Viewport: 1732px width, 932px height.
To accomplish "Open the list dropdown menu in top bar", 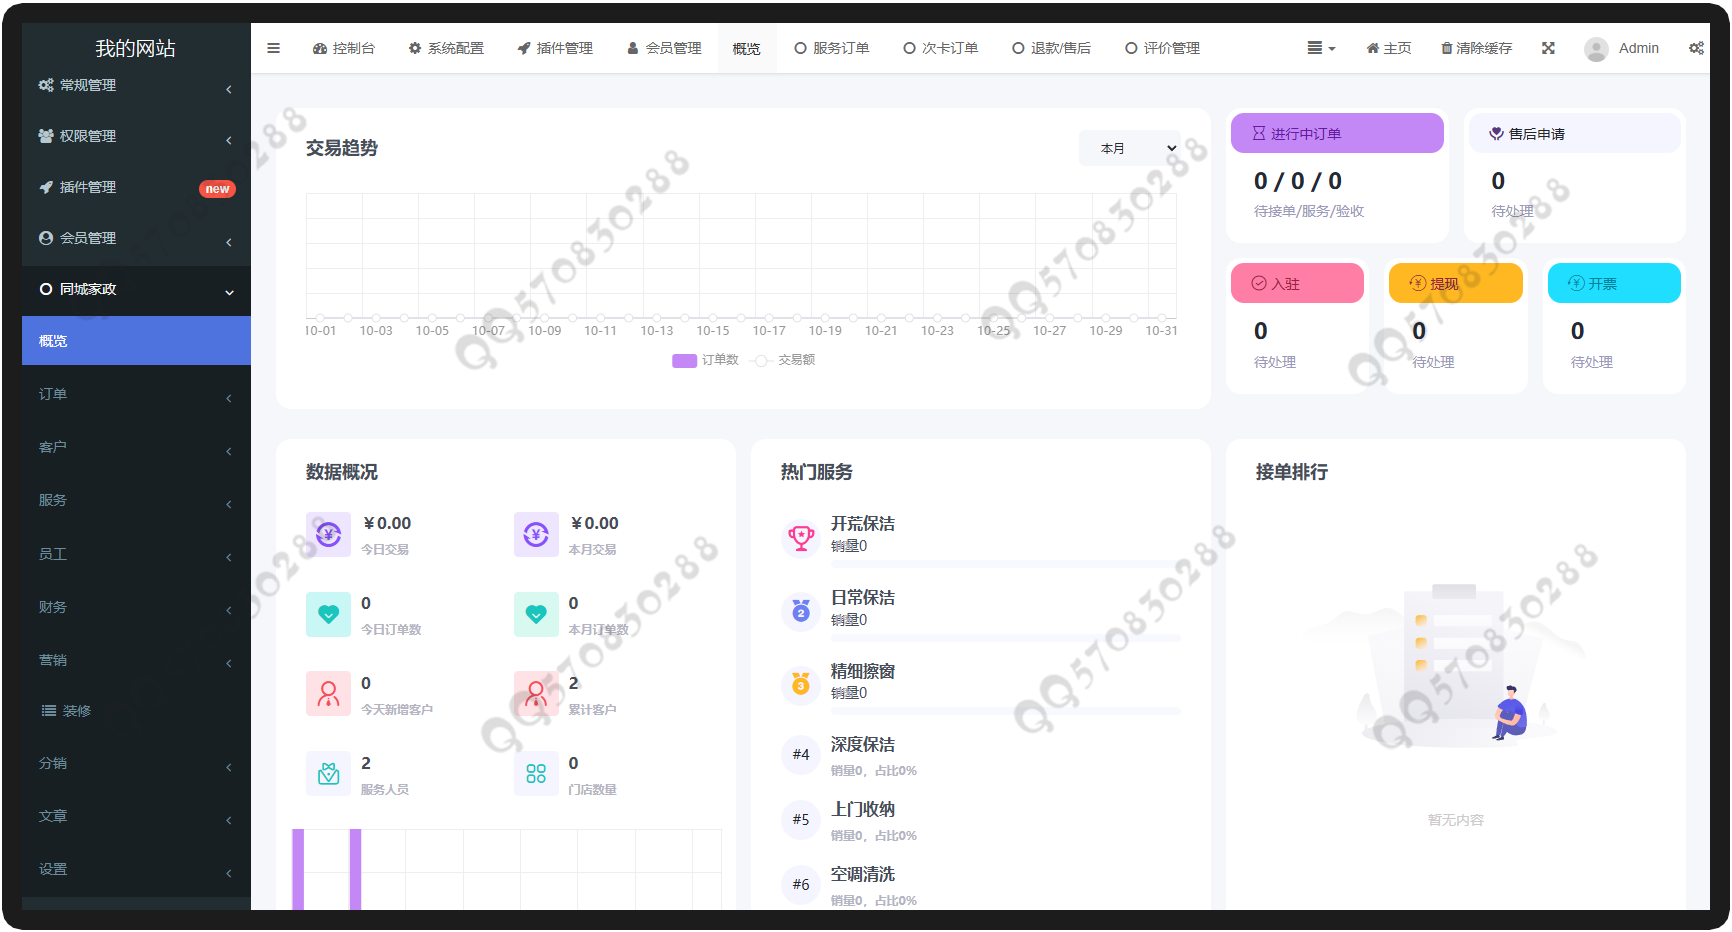I will click(x=1320, y=48).
